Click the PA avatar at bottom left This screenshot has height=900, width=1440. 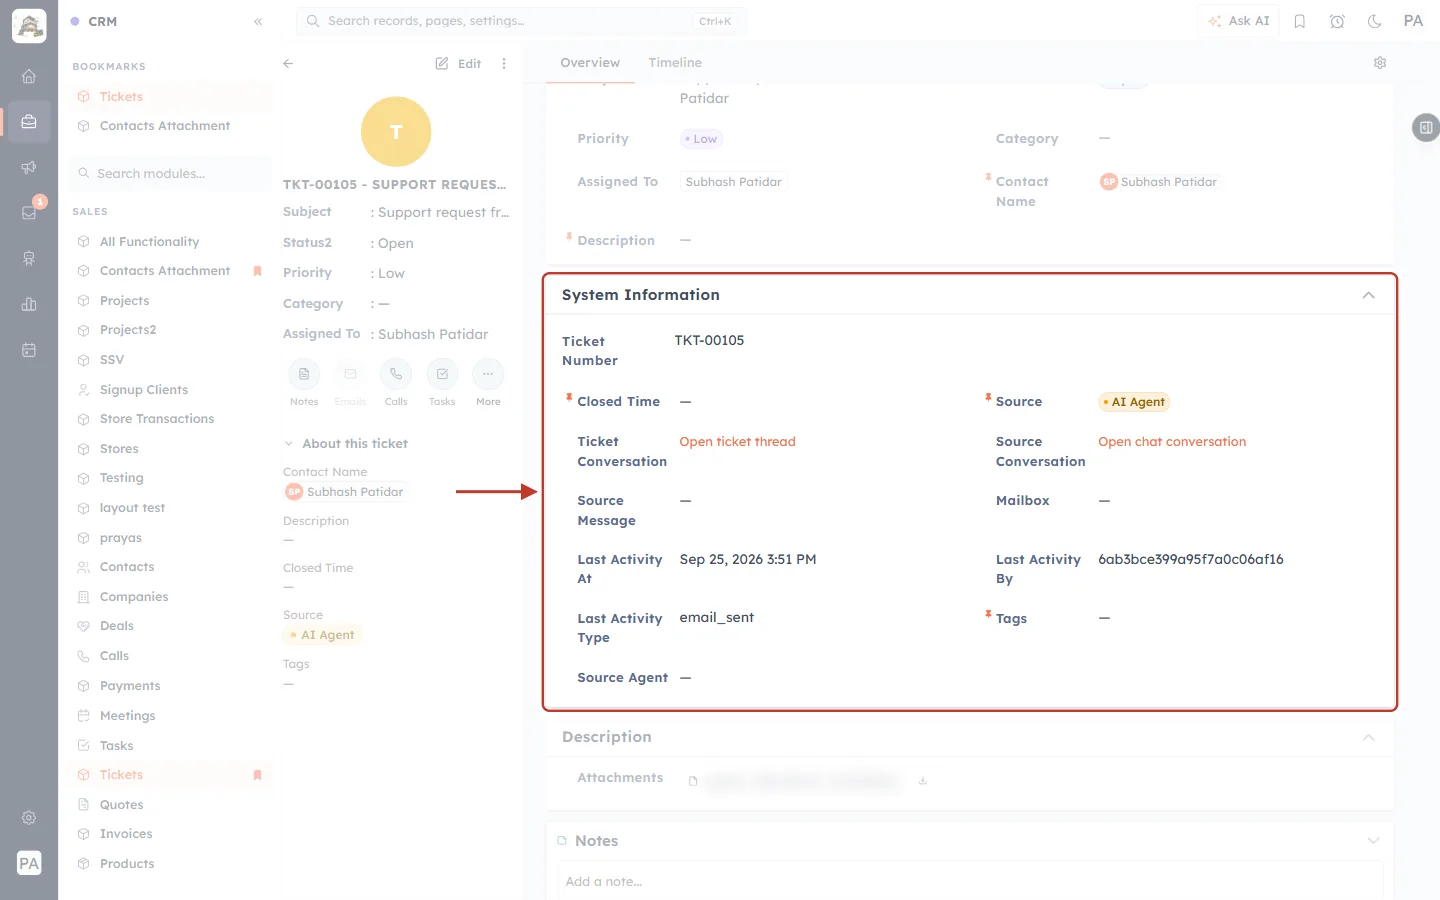[x=29, y=863]
